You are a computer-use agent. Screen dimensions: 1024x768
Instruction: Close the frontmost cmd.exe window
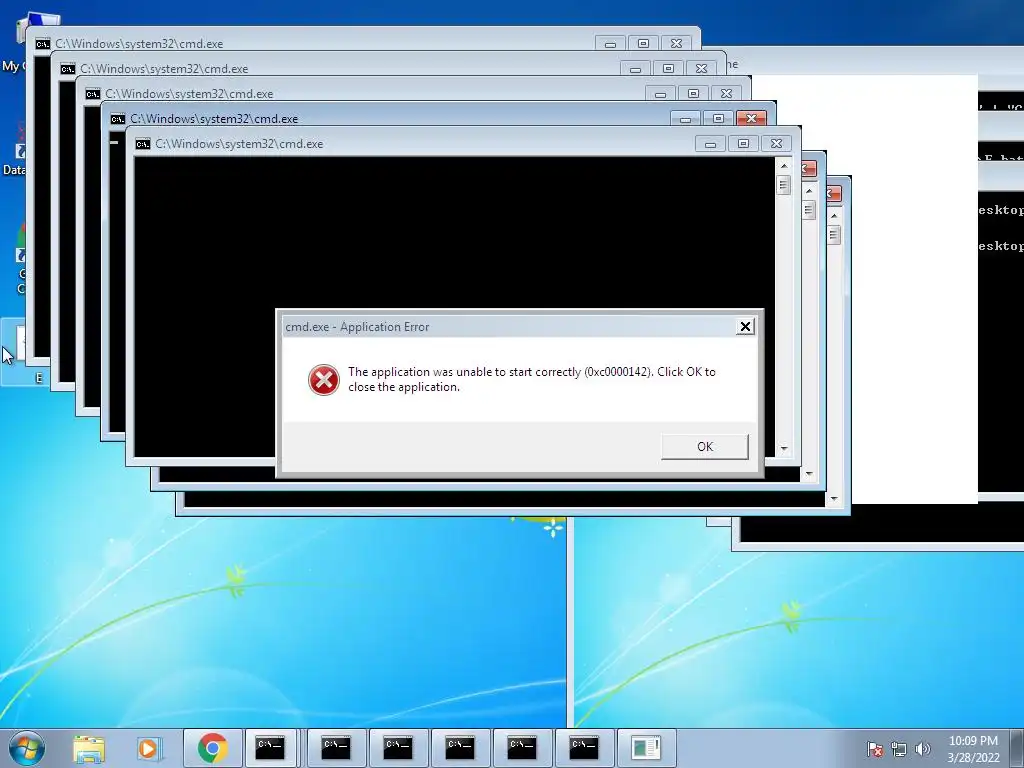[x=776, y=144]
